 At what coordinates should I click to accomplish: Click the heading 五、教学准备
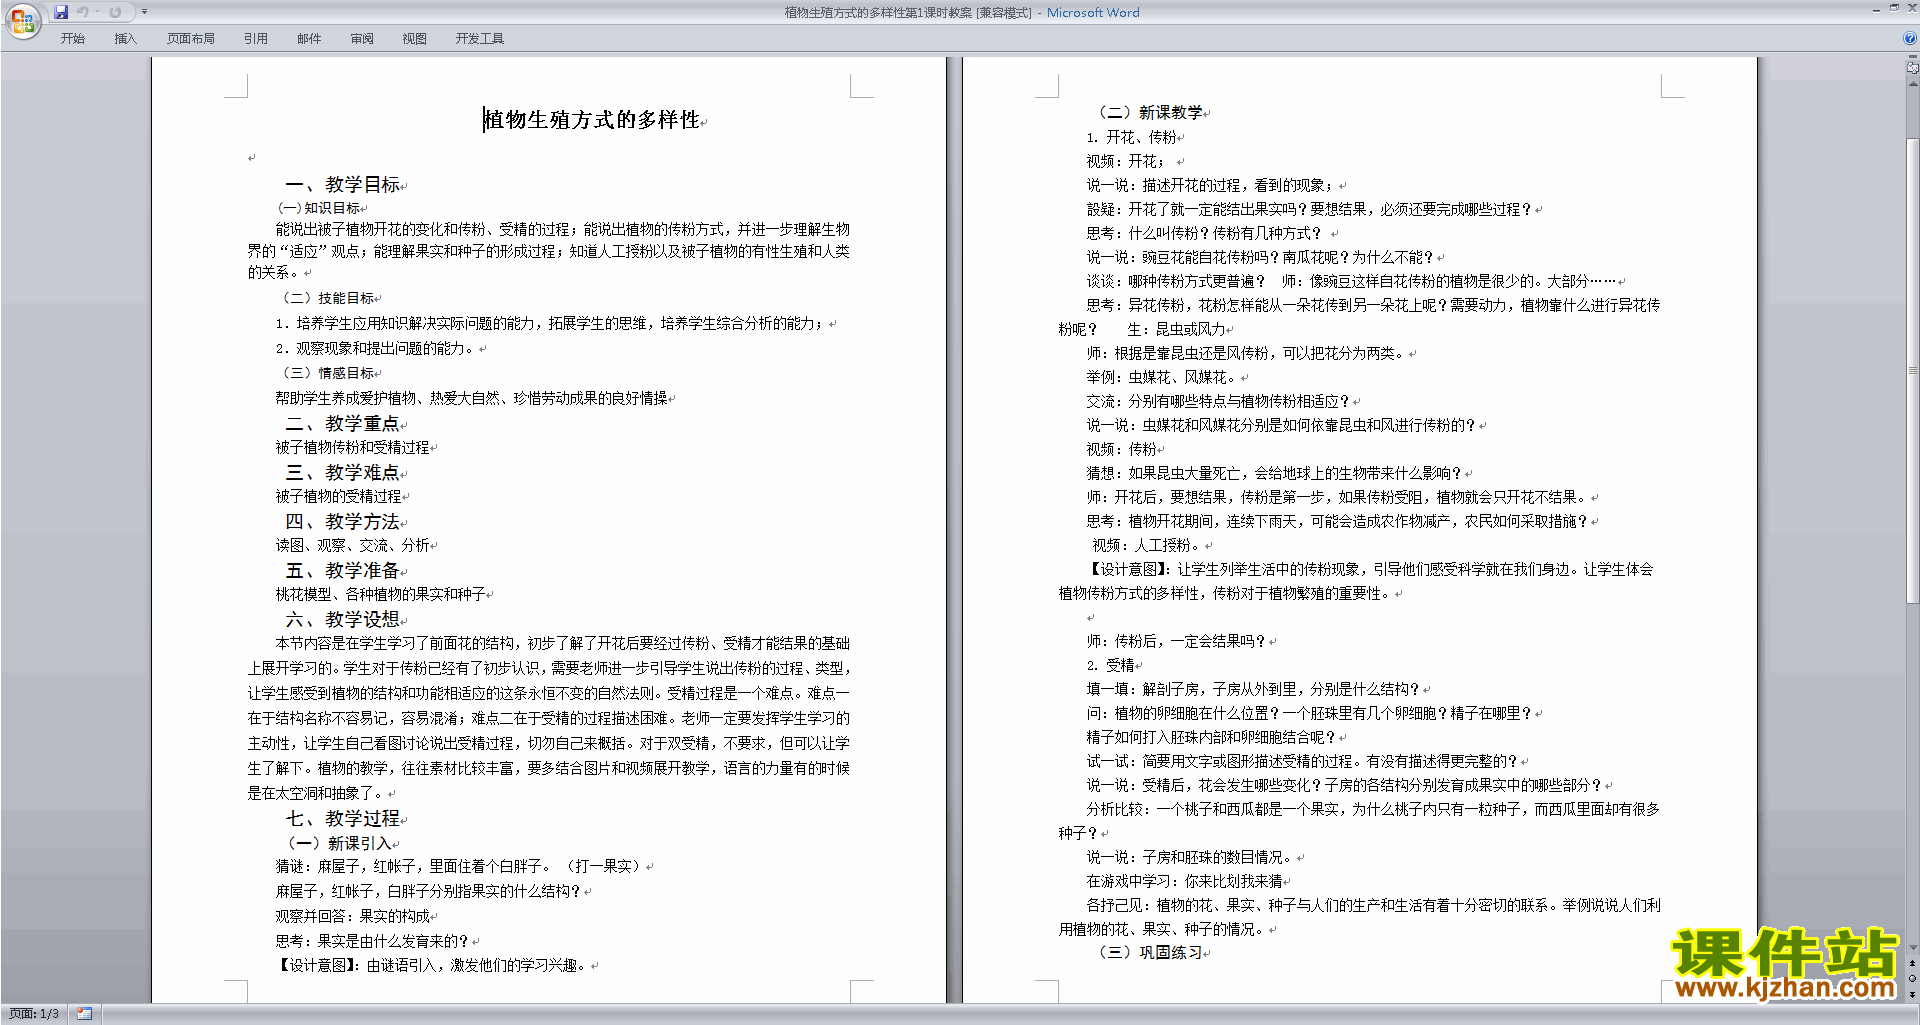[x=343, y=571]
